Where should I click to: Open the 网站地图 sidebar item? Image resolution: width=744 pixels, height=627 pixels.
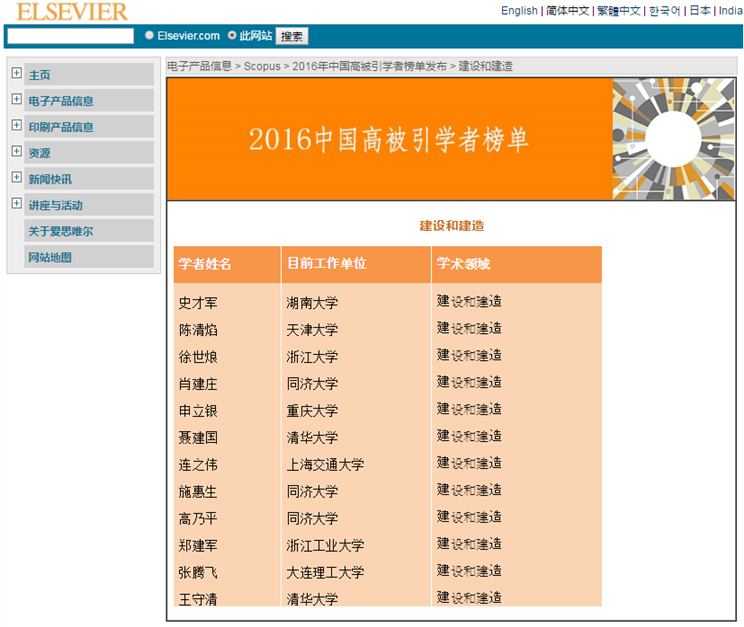tap(89, 257)
